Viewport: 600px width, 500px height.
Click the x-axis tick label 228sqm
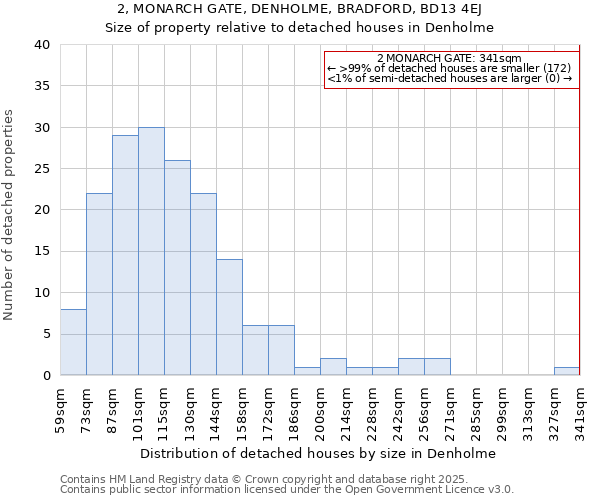click(372, 414)
